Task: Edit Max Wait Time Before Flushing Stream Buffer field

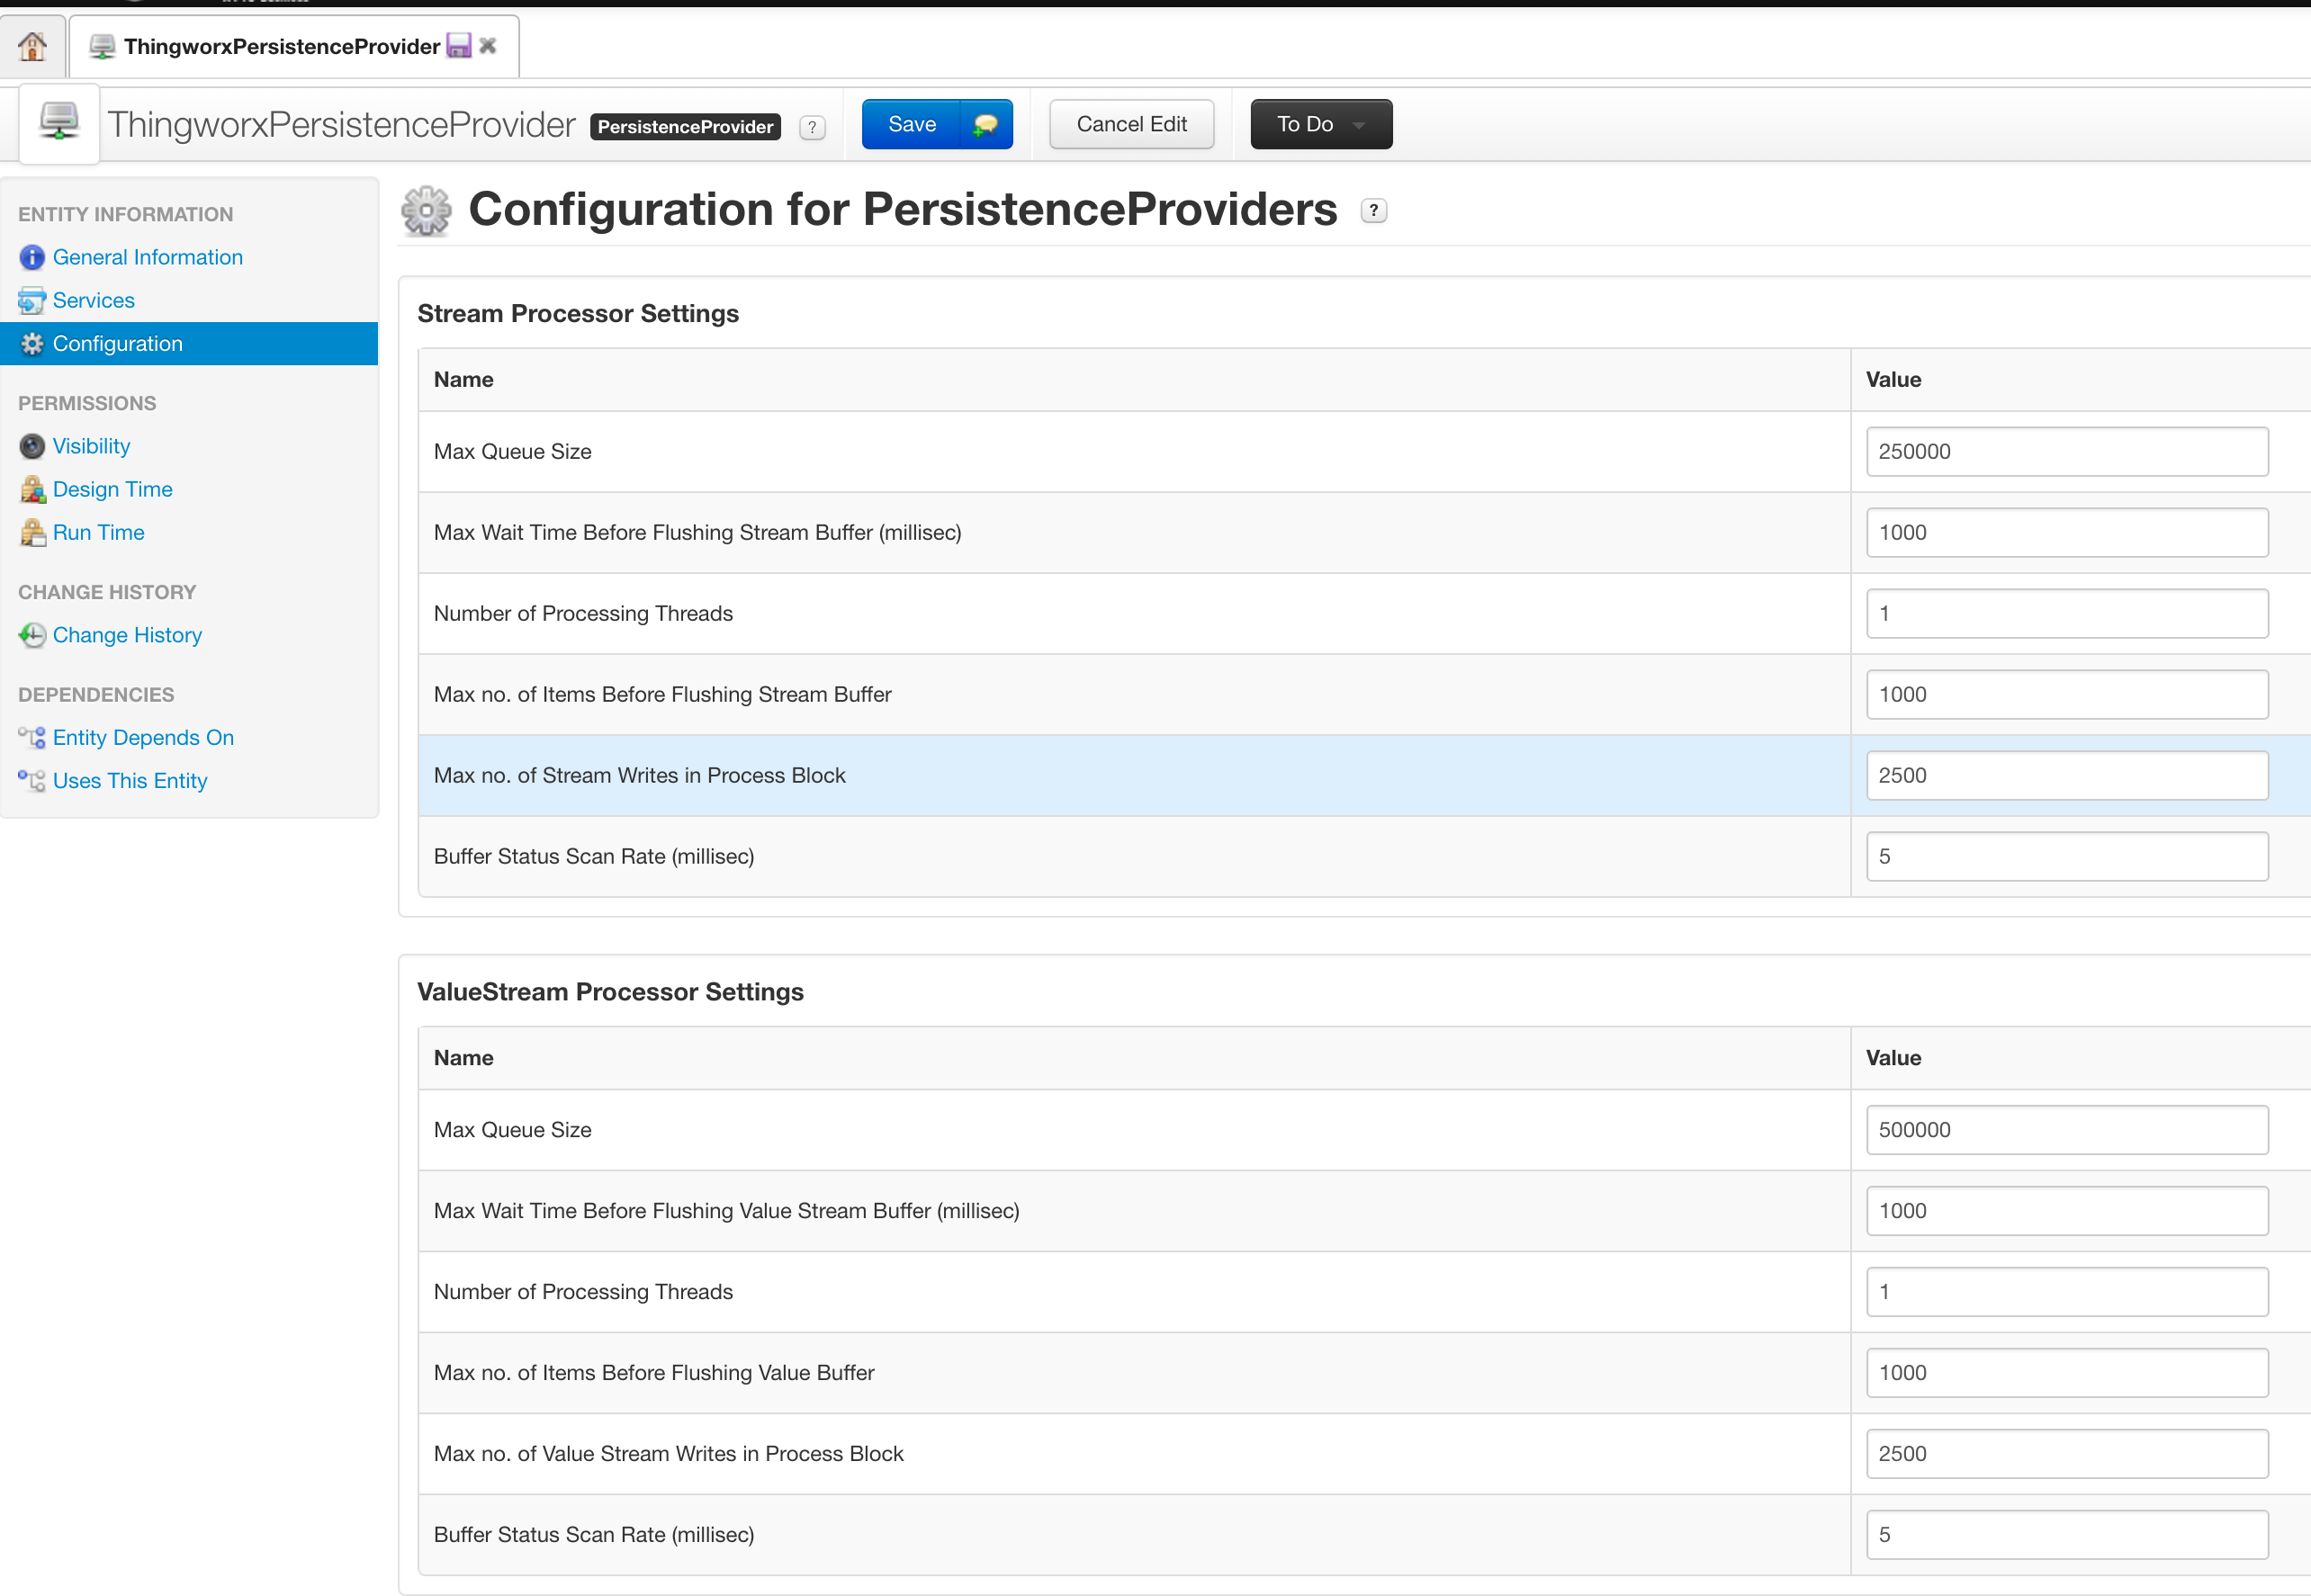Action: tap(2067, 532)
